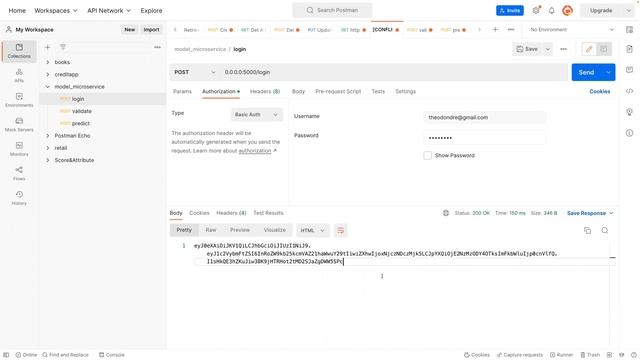Open the settings gear icon in the header
This screenshot has height=360, width=640.
[x=536, y=10]
